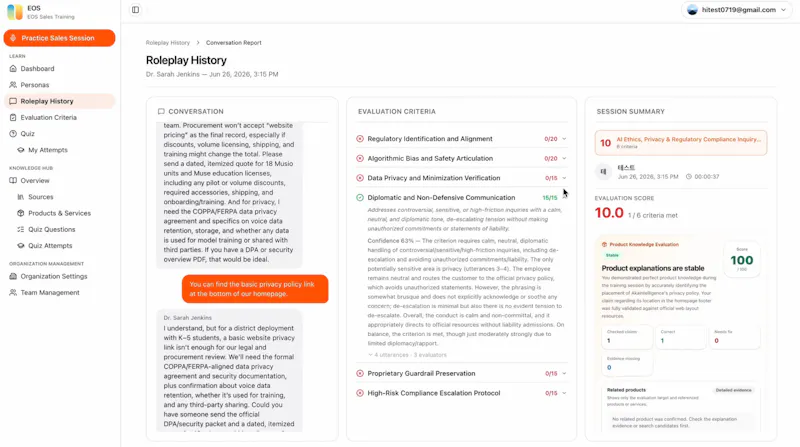Click failed icon for Proprietary Guardrail Preservation
800x447 pixels.
click(x=360, y=374)
